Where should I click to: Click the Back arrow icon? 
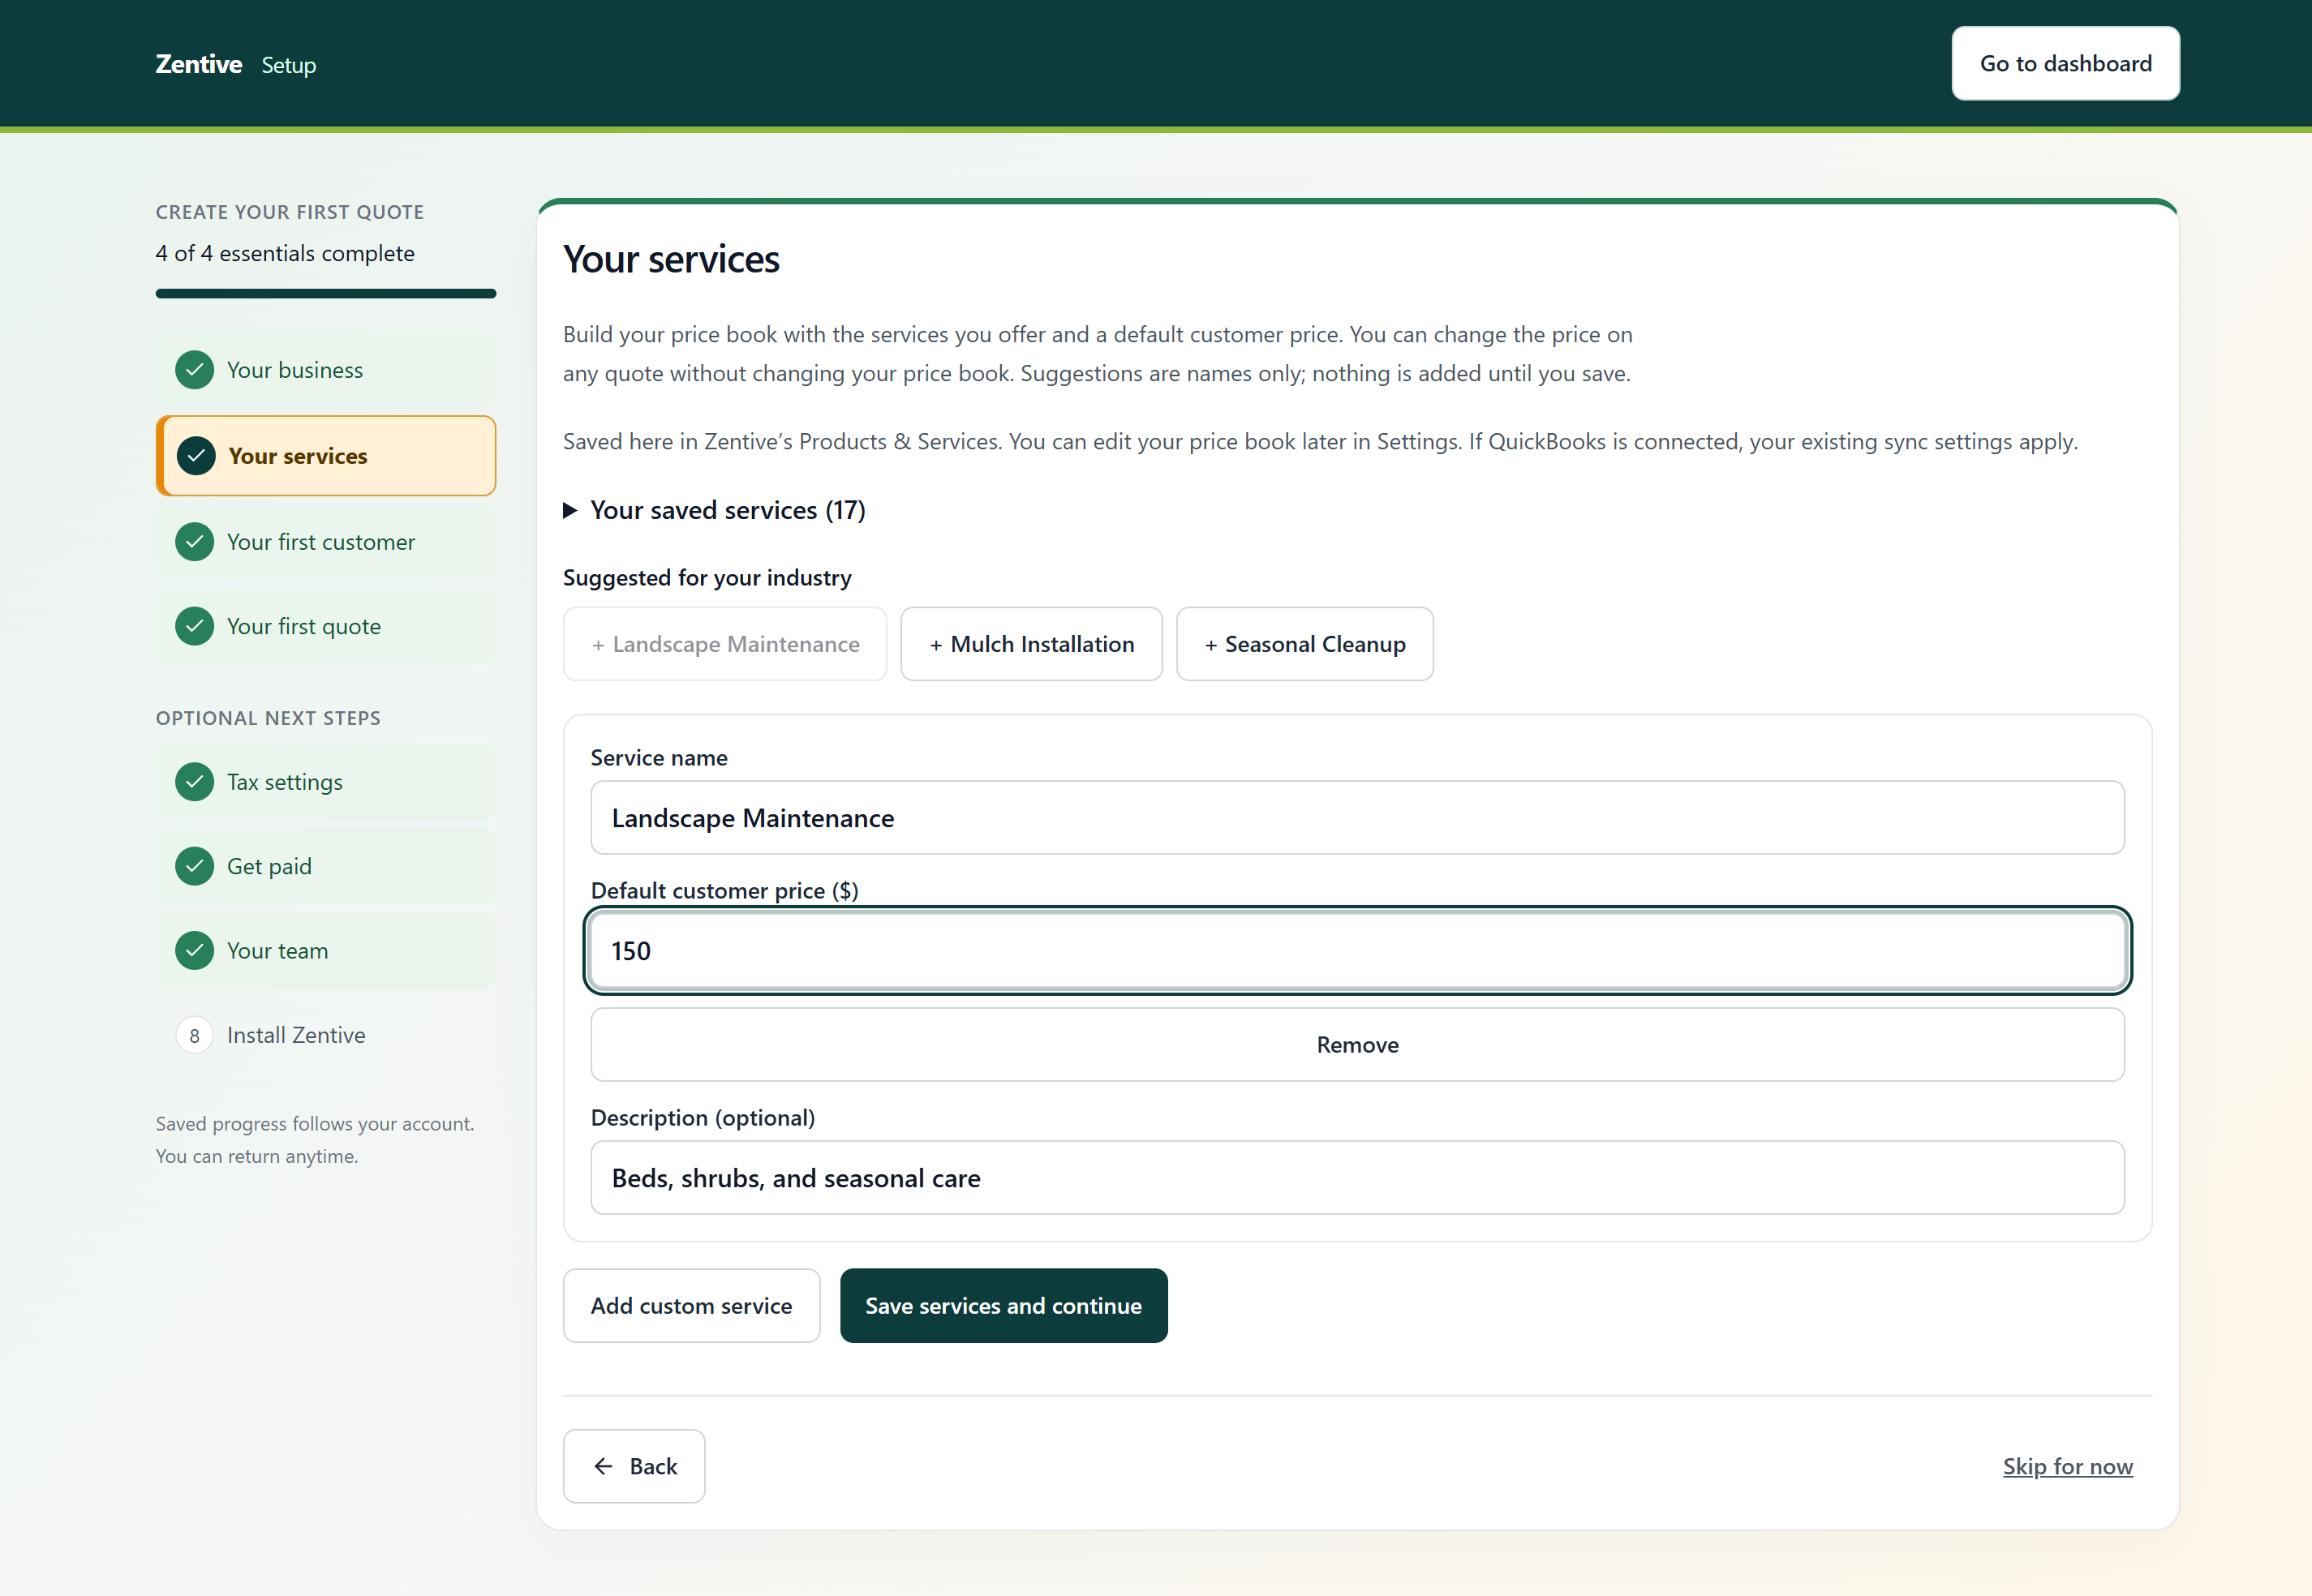603,1466
